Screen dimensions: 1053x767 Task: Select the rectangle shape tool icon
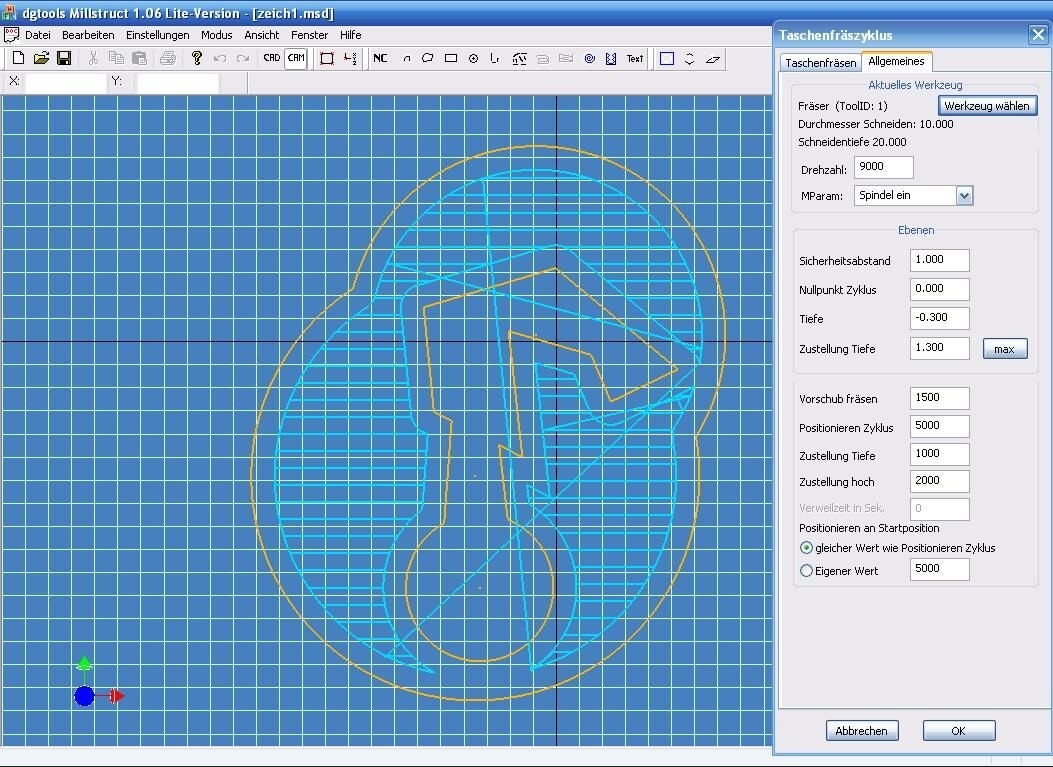coord(451,59)
